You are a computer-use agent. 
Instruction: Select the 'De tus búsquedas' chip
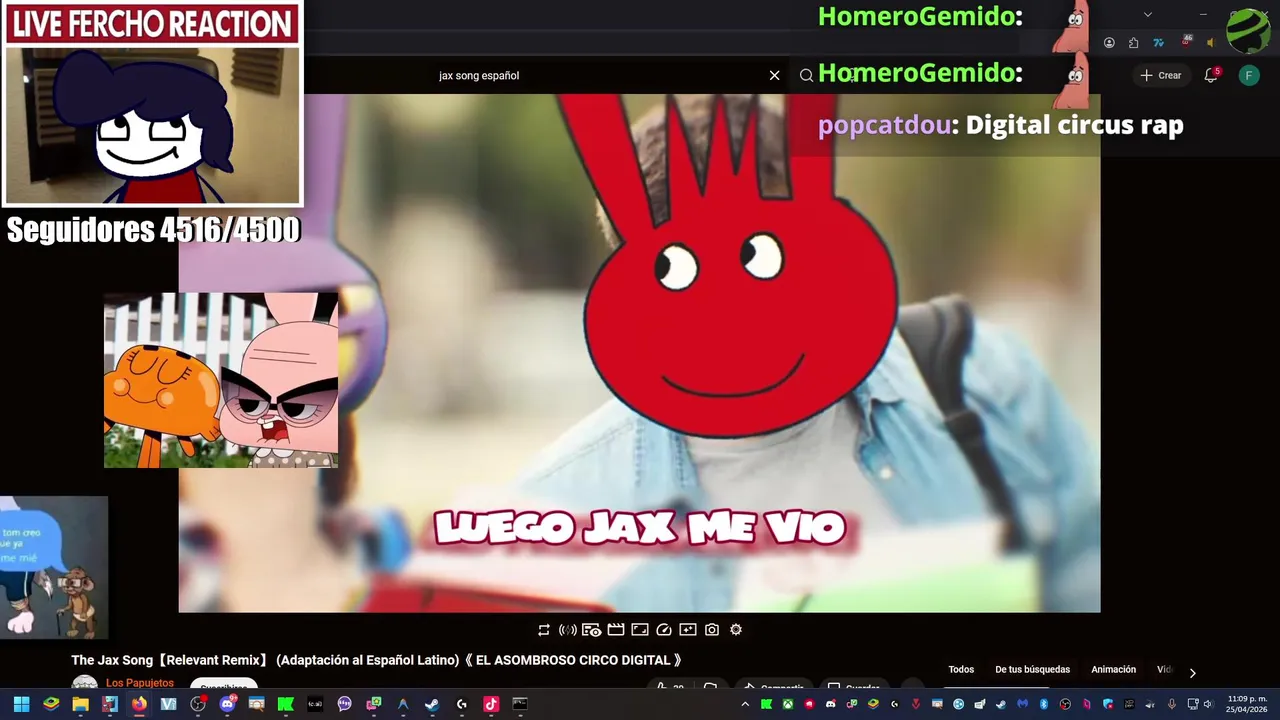pyautogui.click(x=1032, y=670)
